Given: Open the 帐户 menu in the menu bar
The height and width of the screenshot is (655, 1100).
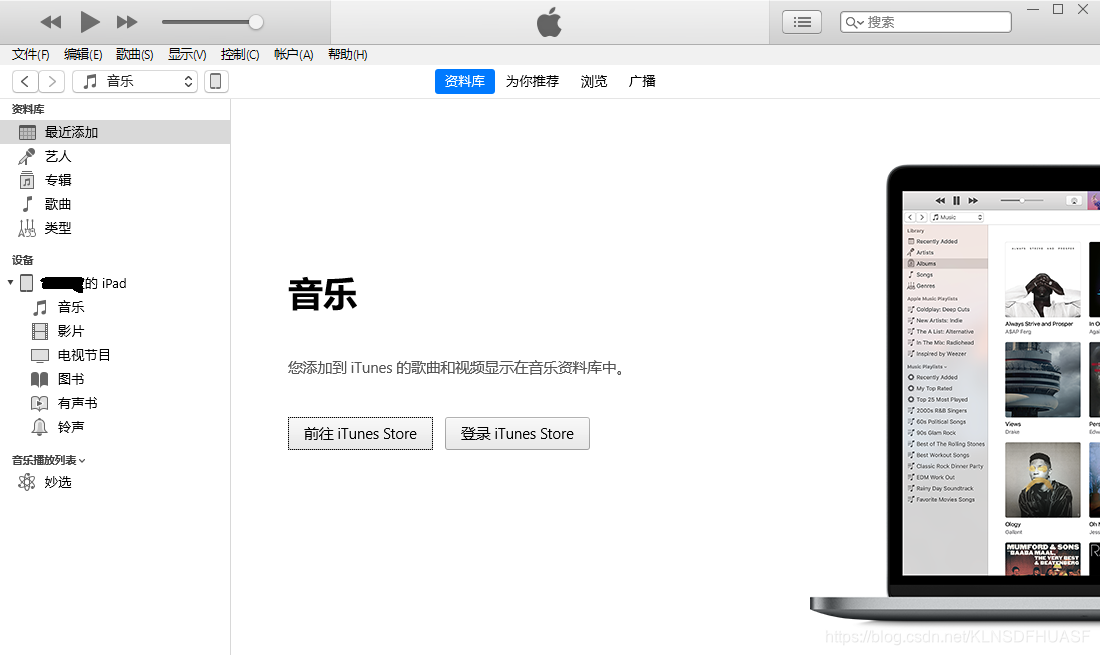Looking at the screenshot, I should click(x=293, y=54).
